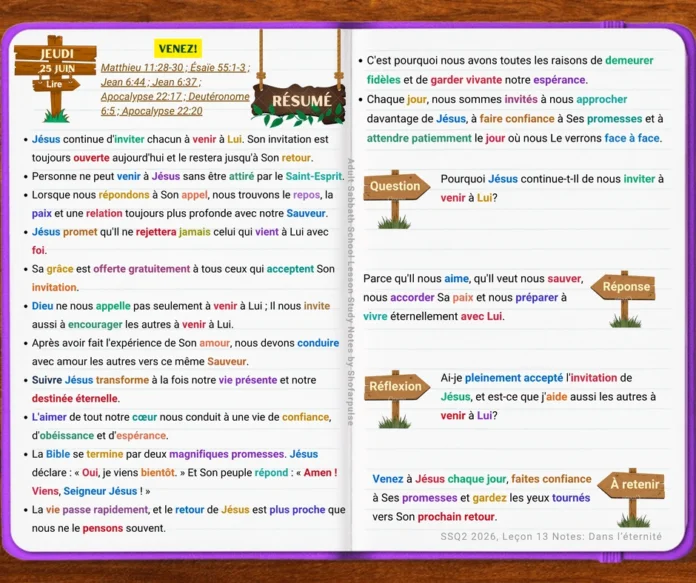Viewport: 696px width, 583px height.
Task: Click the Réflexion signpost icon
Action: (x=396, y=399)
